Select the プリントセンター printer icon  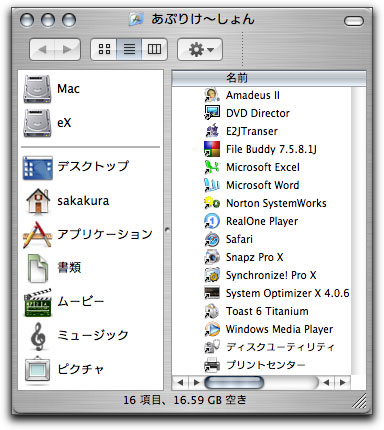tap(212, 365)
